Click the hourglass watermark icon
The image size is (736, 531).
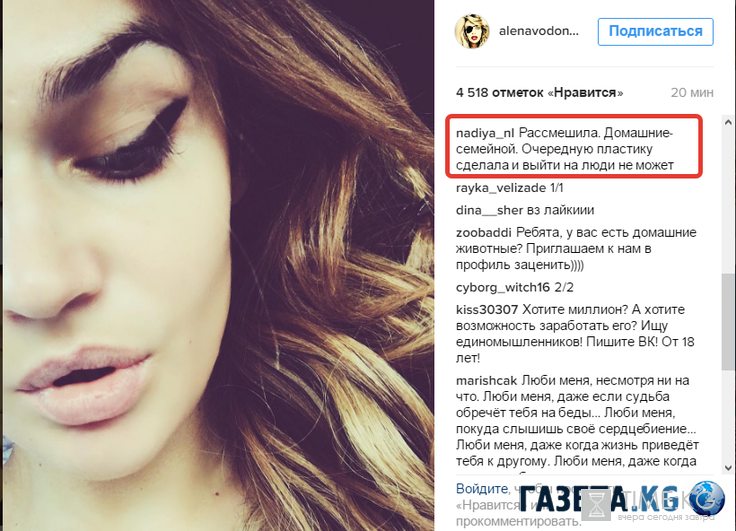point(596,506)
